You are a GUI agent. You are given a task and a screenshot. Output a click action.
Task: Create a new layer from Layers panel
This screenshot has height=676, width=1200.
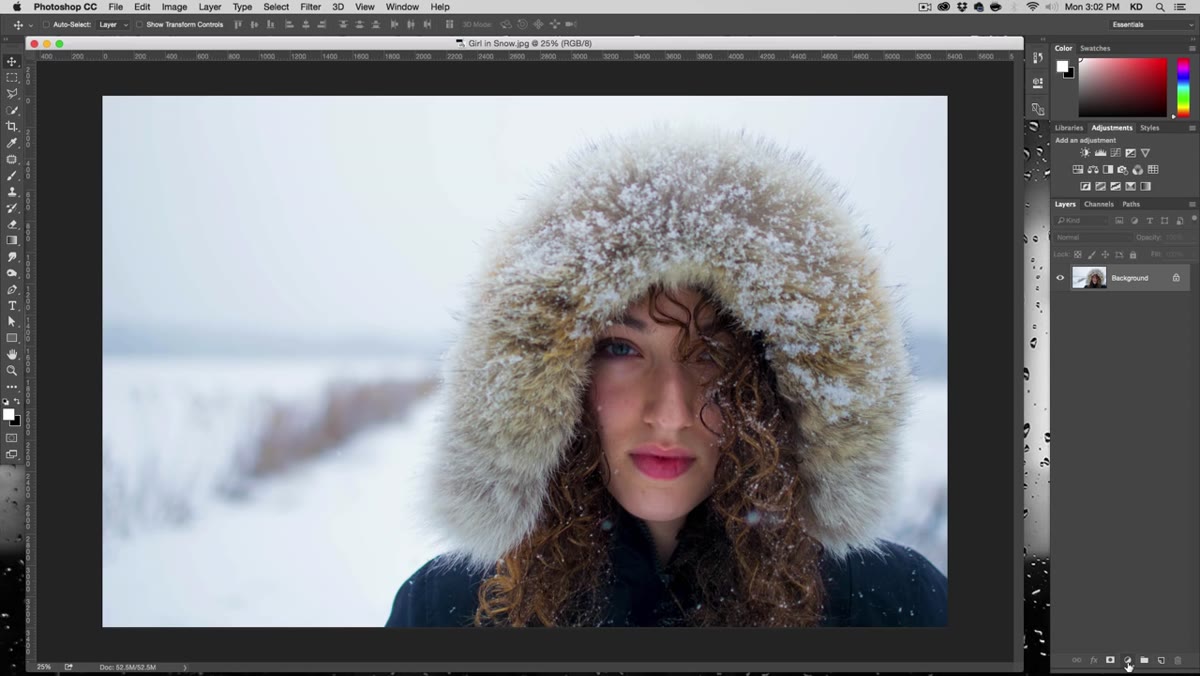[x=1161, y=660]
